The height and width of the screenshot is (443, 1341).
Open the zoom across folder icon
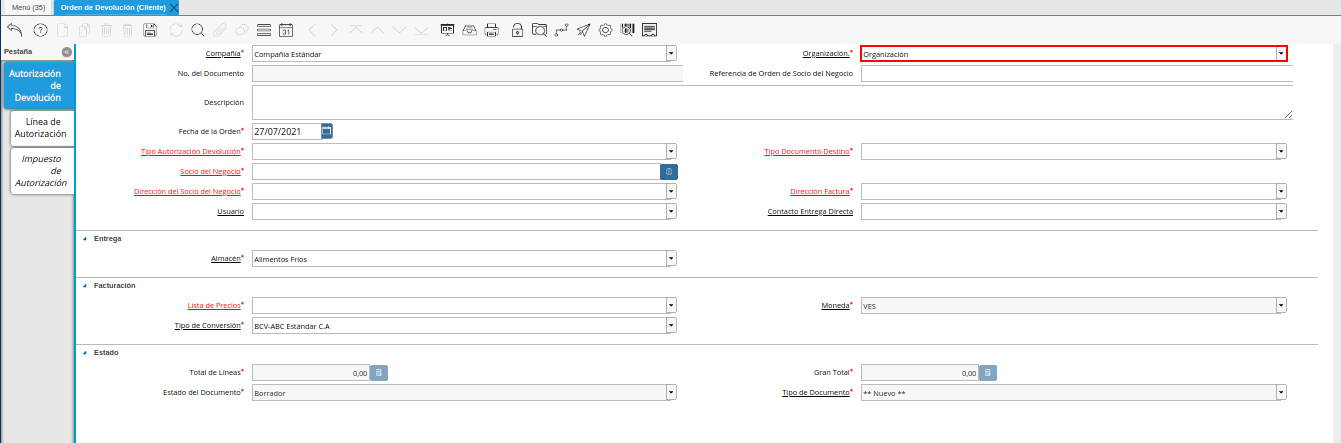coord(539,30)
